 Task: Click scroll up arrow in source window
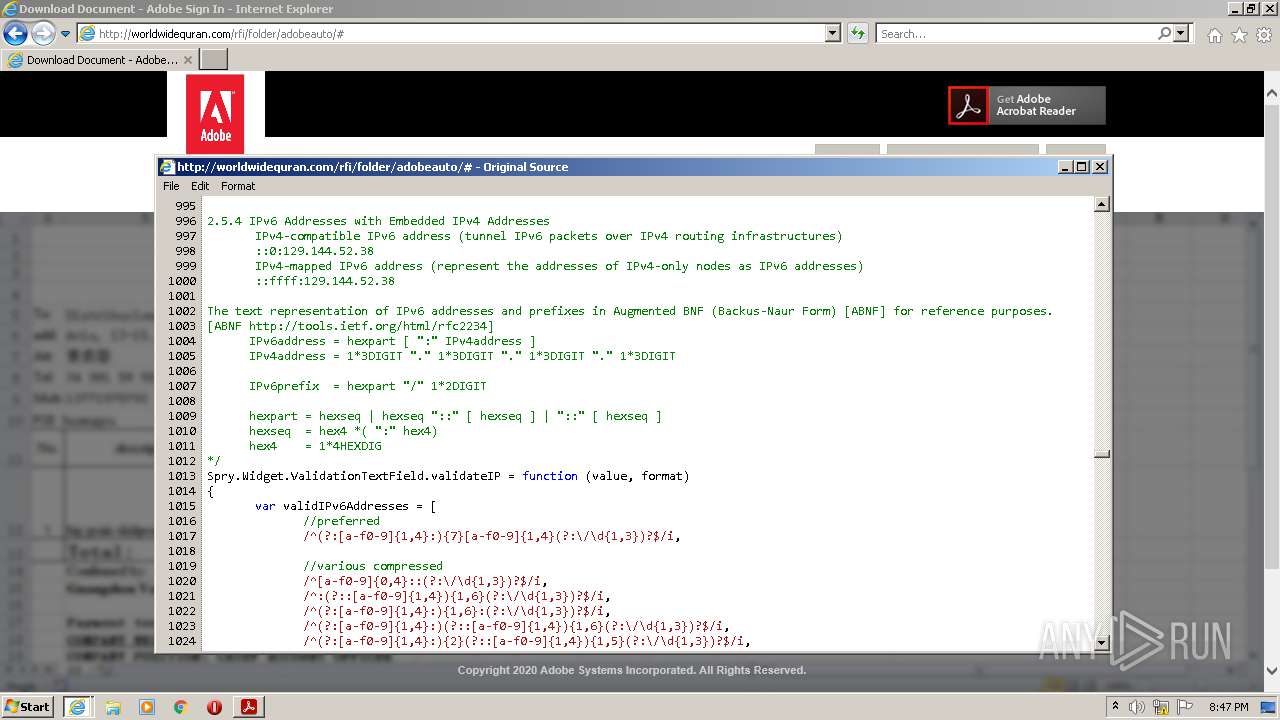(x=1102, y=205)
